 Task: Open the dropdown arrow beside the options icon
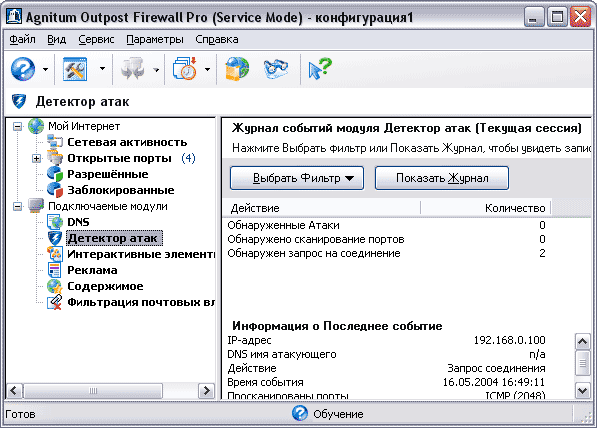102,69
